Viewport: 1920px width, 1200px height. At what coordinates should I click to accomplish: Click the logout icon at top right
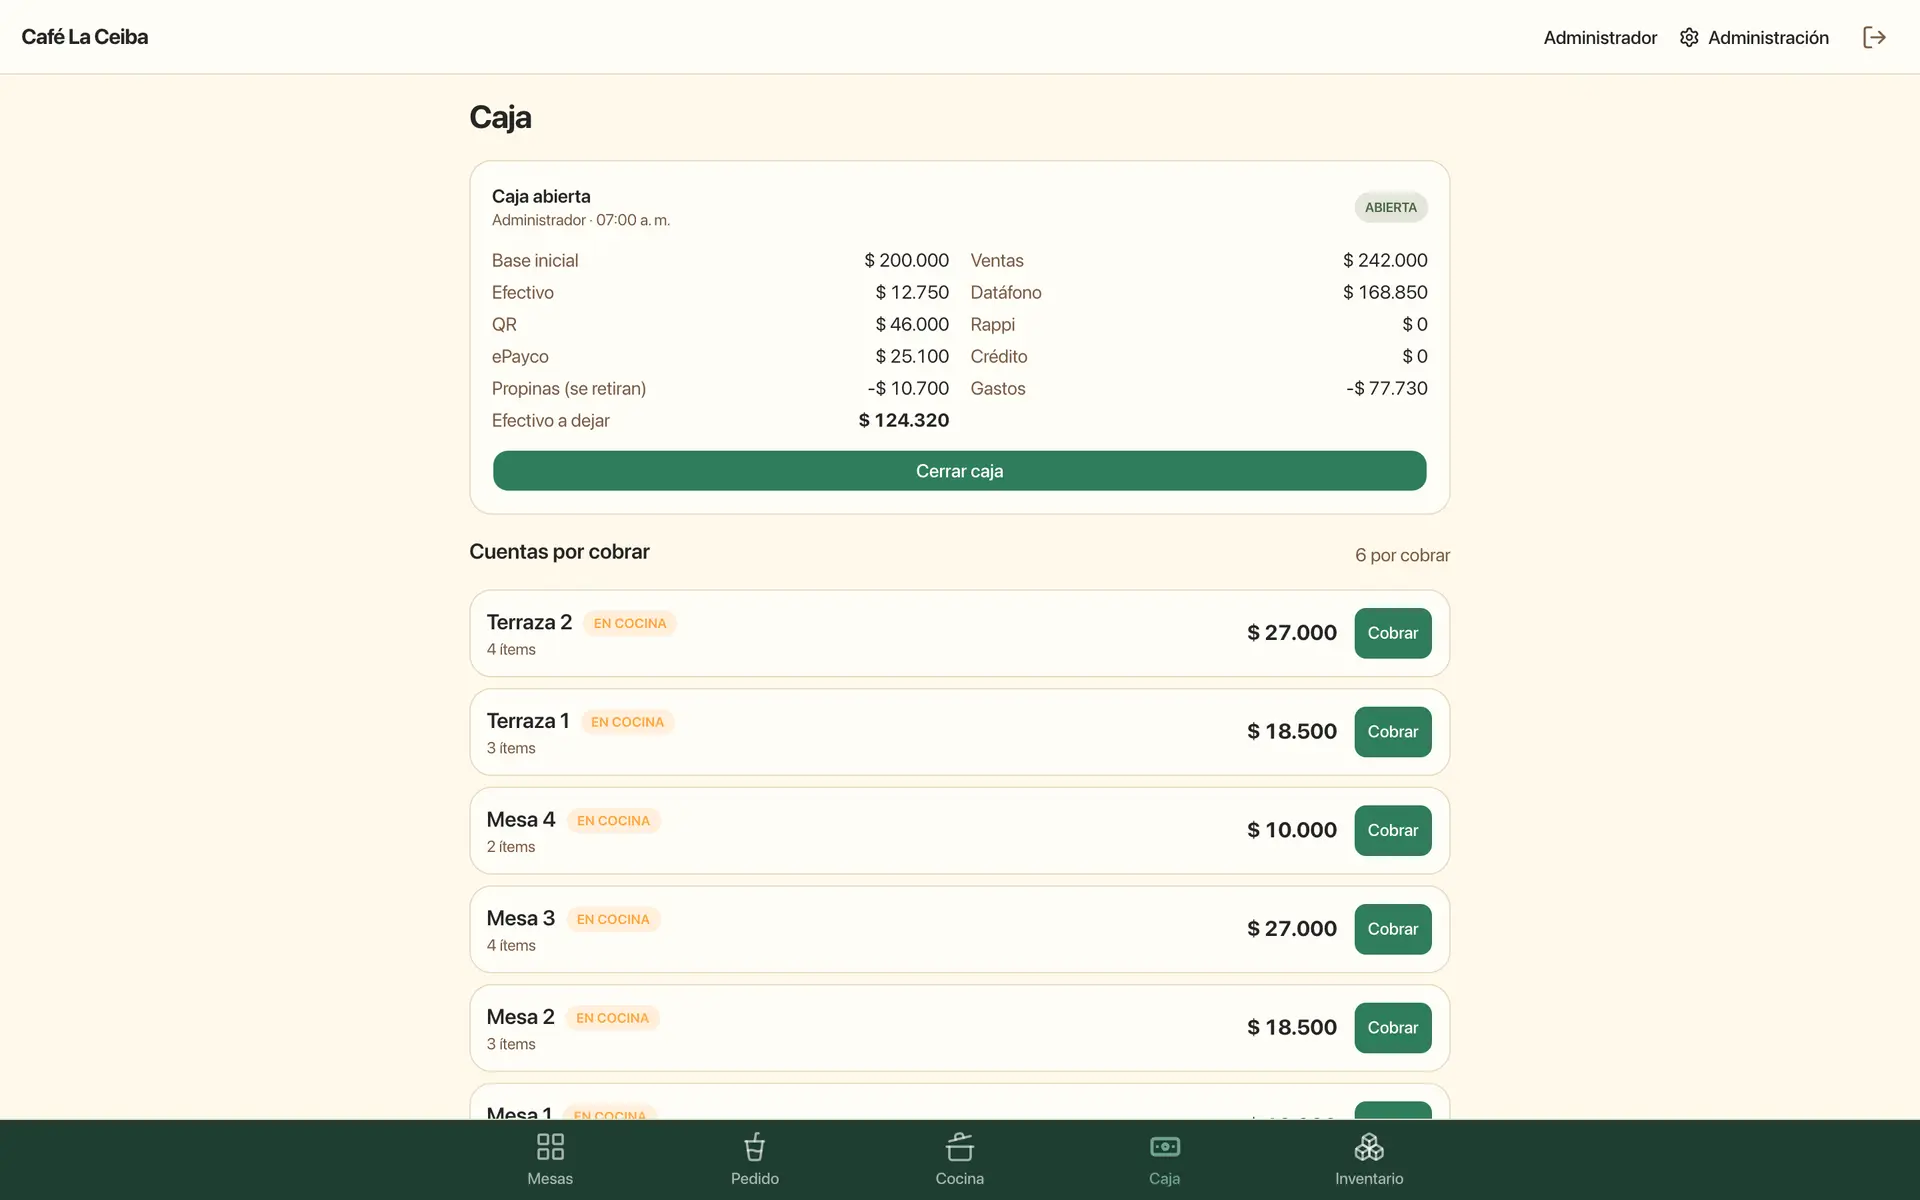tap(1874, 37)
